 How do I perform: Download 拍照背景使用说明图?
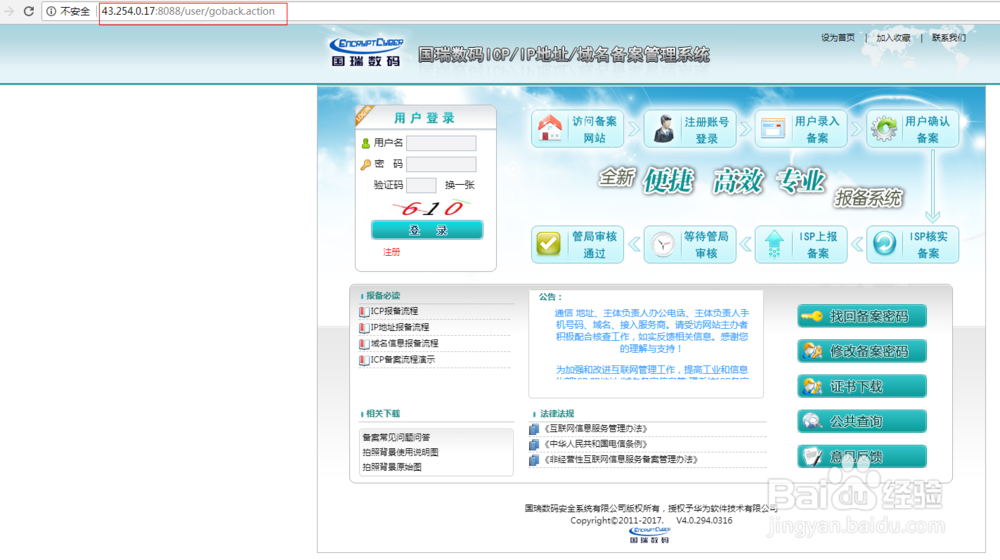coord(401,452)
